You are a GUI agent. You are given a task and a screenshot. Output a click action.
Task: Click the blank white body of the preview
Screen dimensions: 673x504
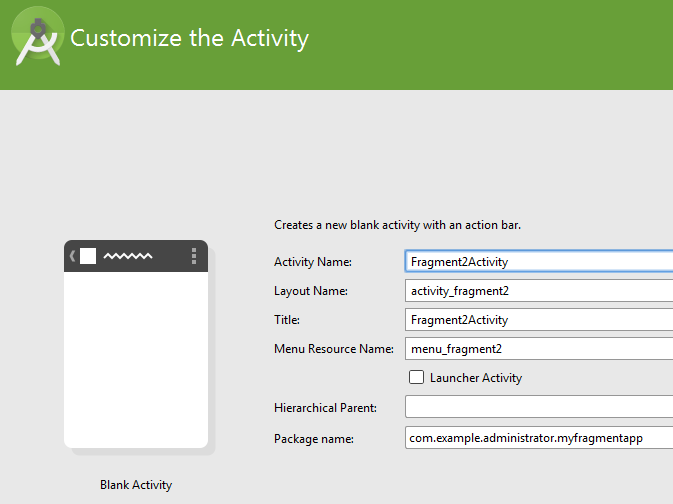(x=136, y=355)
